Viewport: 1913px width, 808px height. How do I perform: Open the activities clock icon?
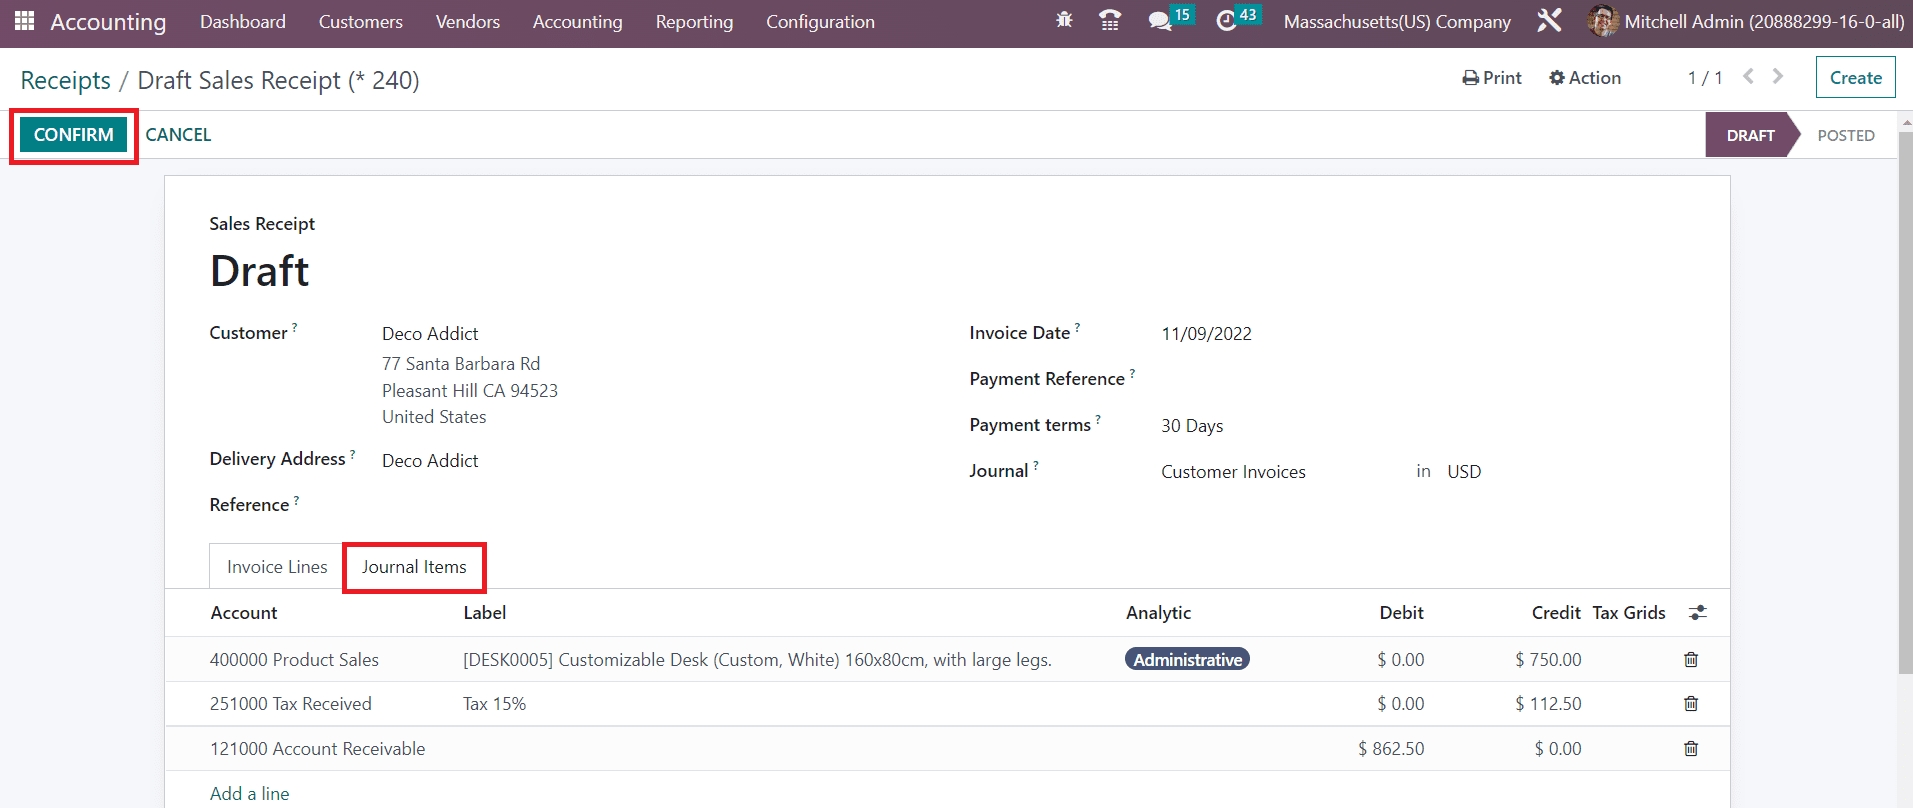tap(1226, 21)
